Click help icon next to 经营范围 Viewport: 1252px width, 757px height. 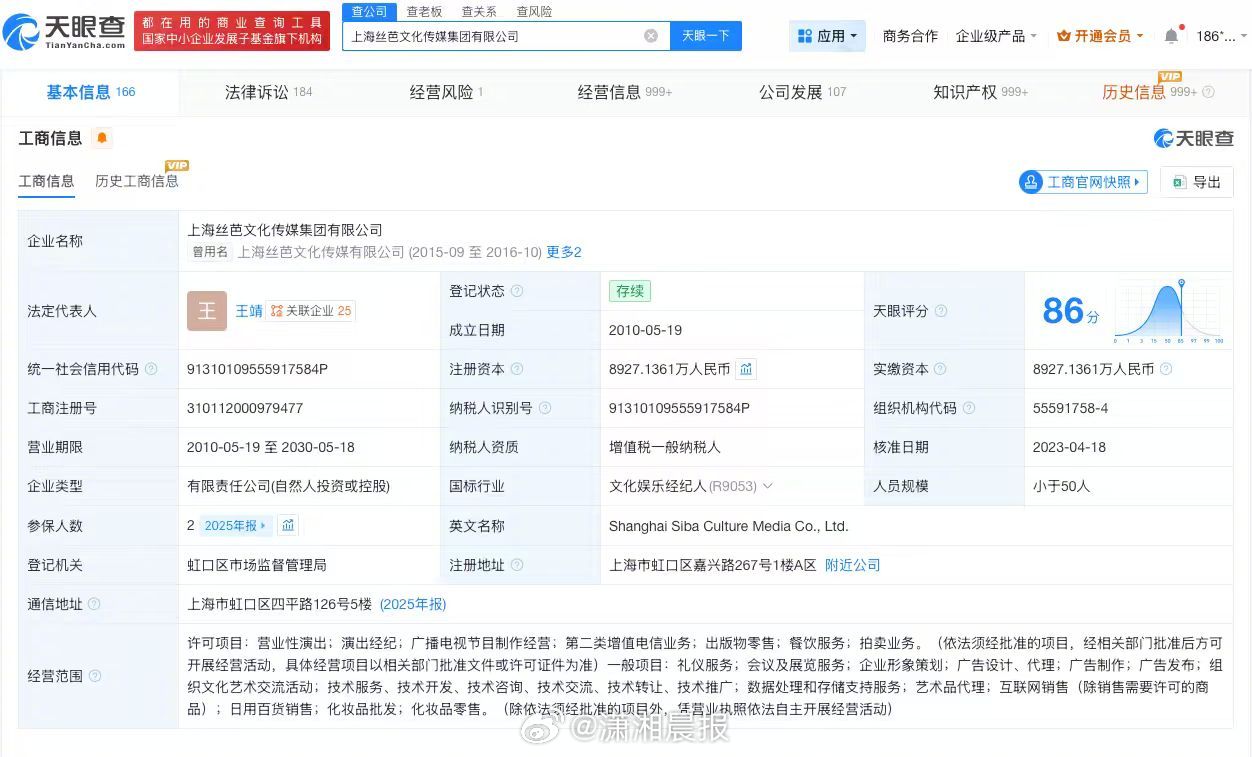(x=95, y=676)
